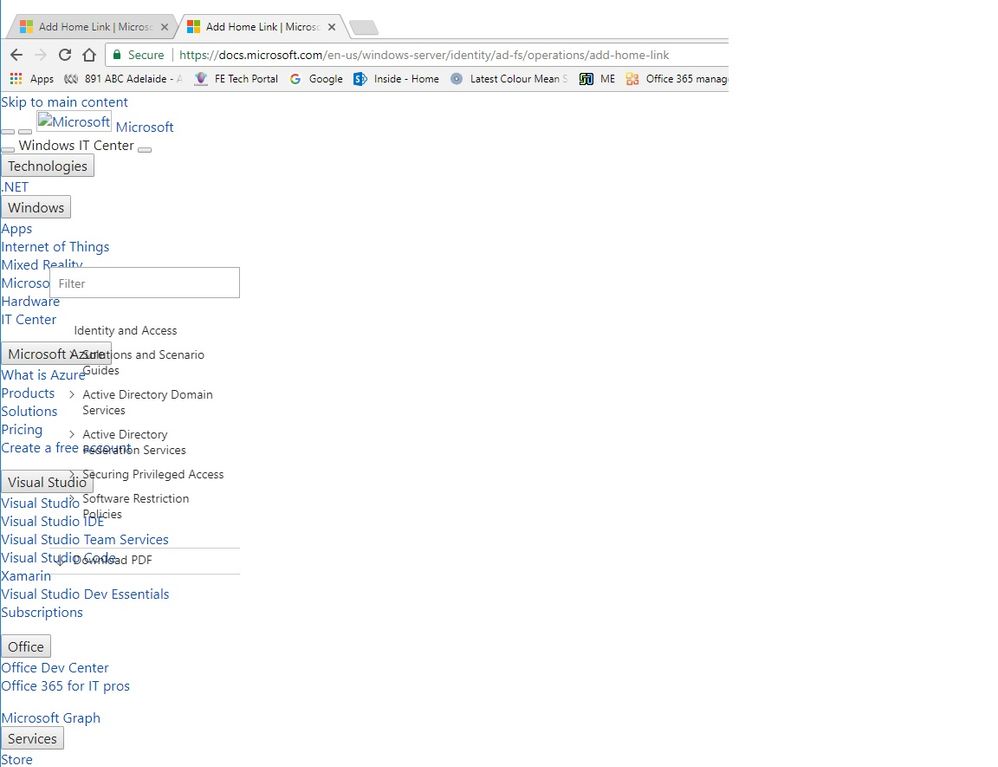Open the IT Center link
This screenshot has width=998, height=767.
pyautogui.click(x=29, y=320)
